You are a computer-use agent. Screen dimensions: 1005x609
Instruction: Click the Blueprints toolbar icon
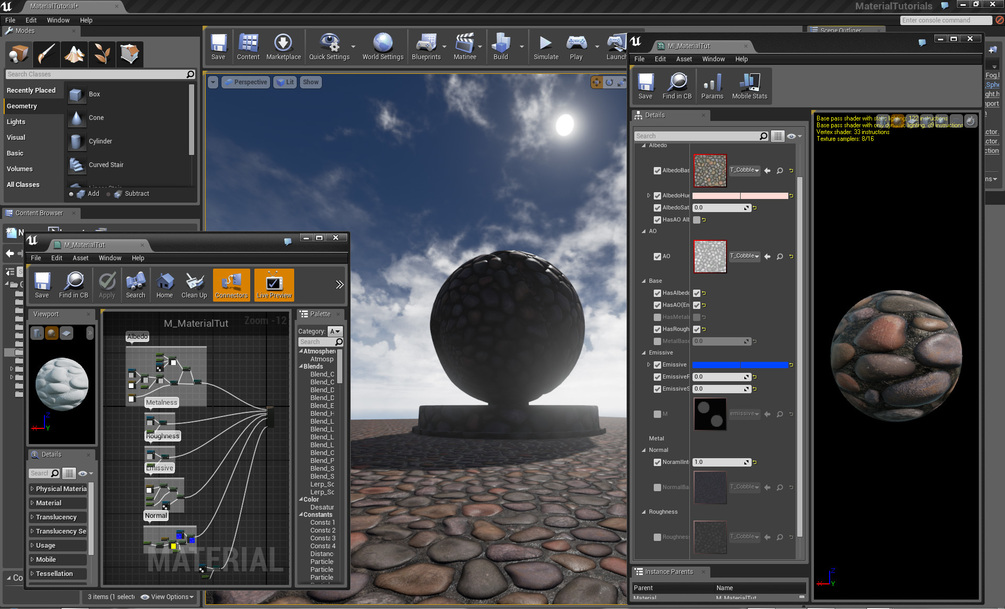(426, 47)
